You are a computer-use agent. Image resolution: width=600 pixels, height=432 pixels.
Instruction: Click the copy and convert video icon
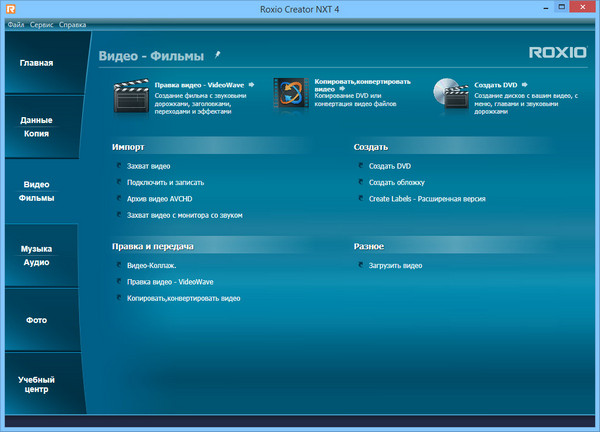click(291, 97)
